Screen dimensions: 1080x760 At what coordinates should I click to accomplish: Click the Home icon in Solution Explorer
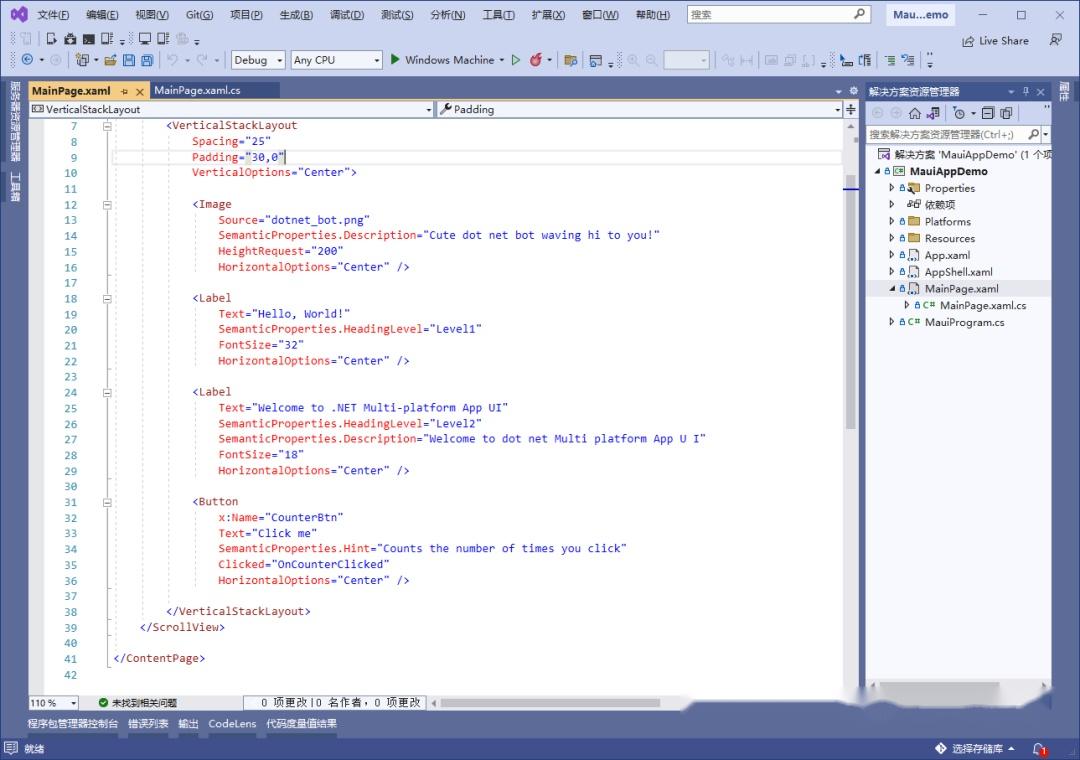pyautogui.click(x=915, y=114)
